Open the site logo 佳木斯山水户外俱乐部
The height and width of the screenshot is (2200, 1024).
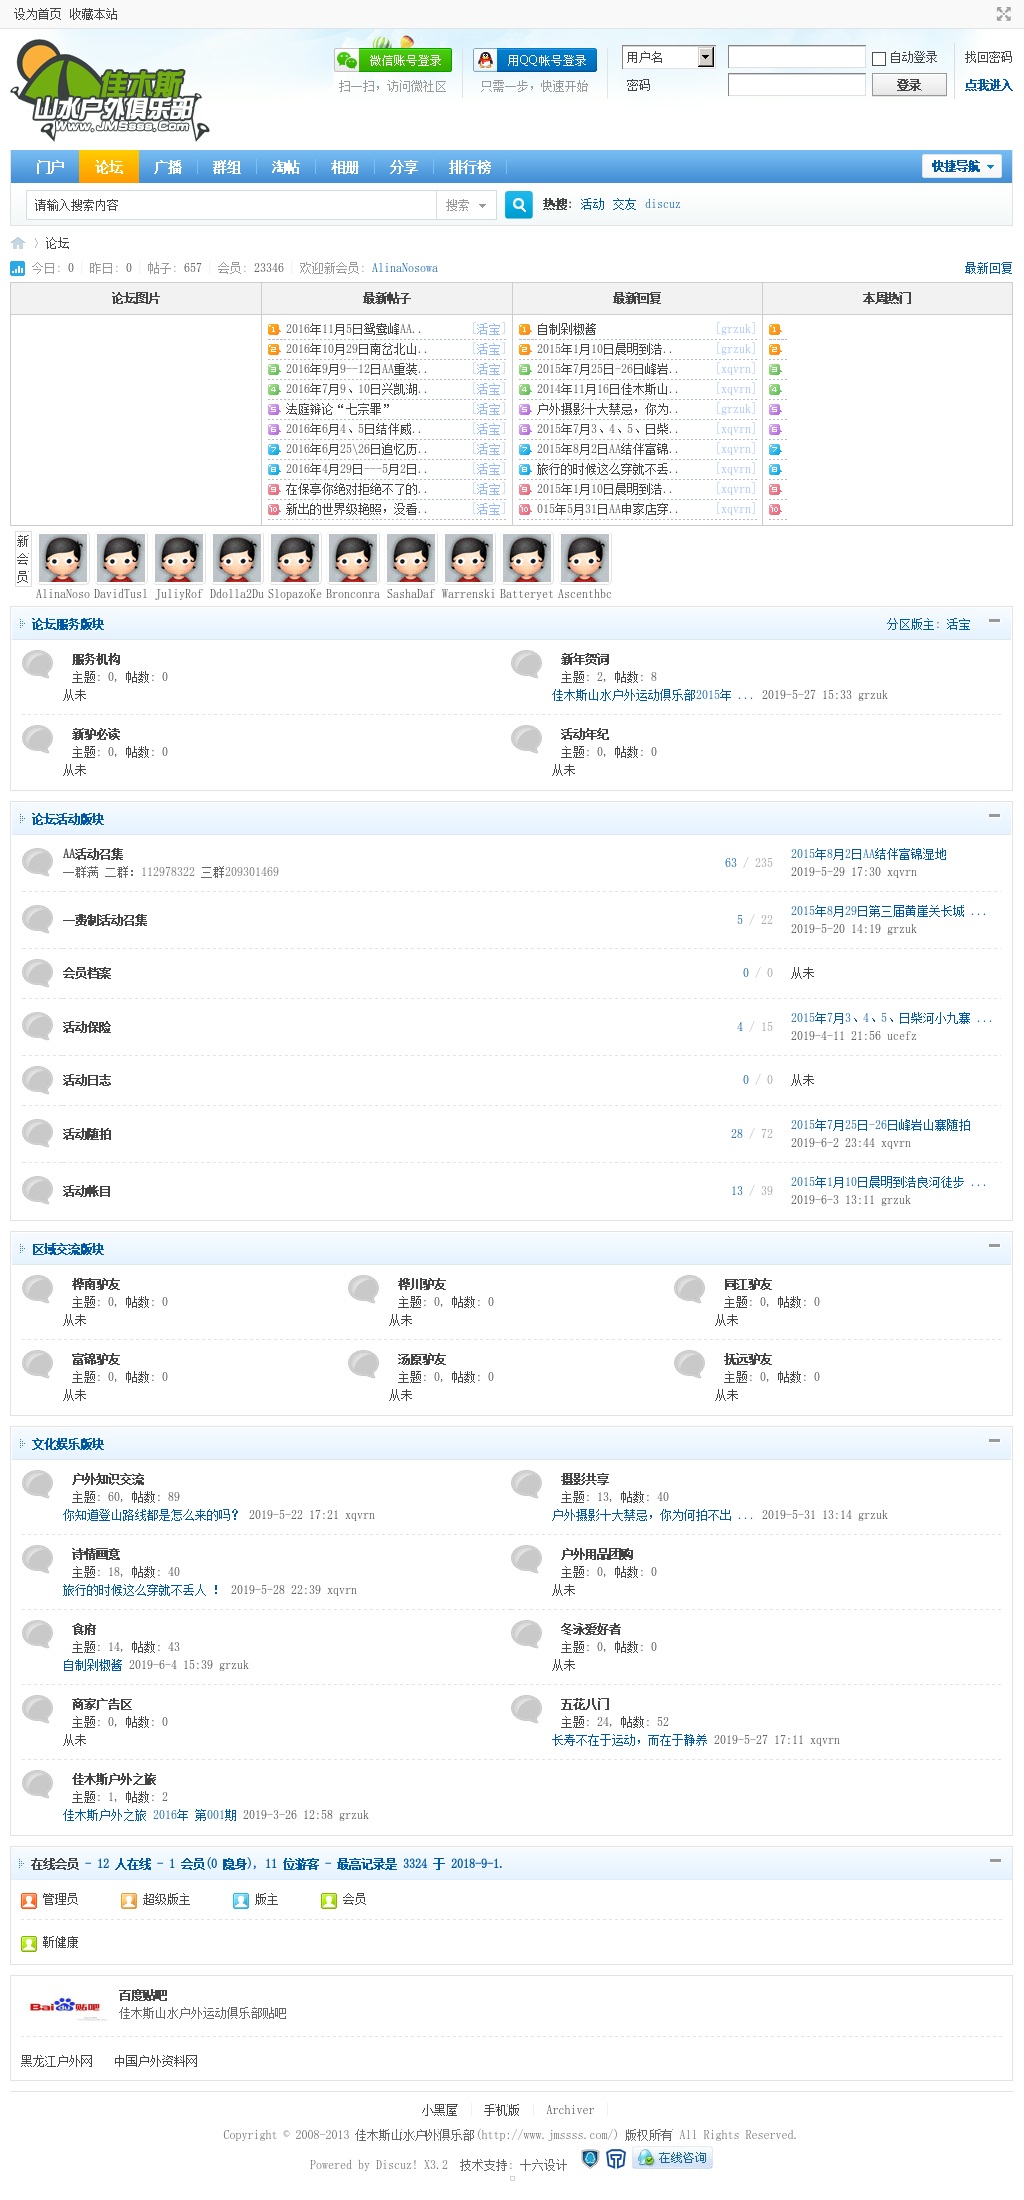tap(110, 90)
